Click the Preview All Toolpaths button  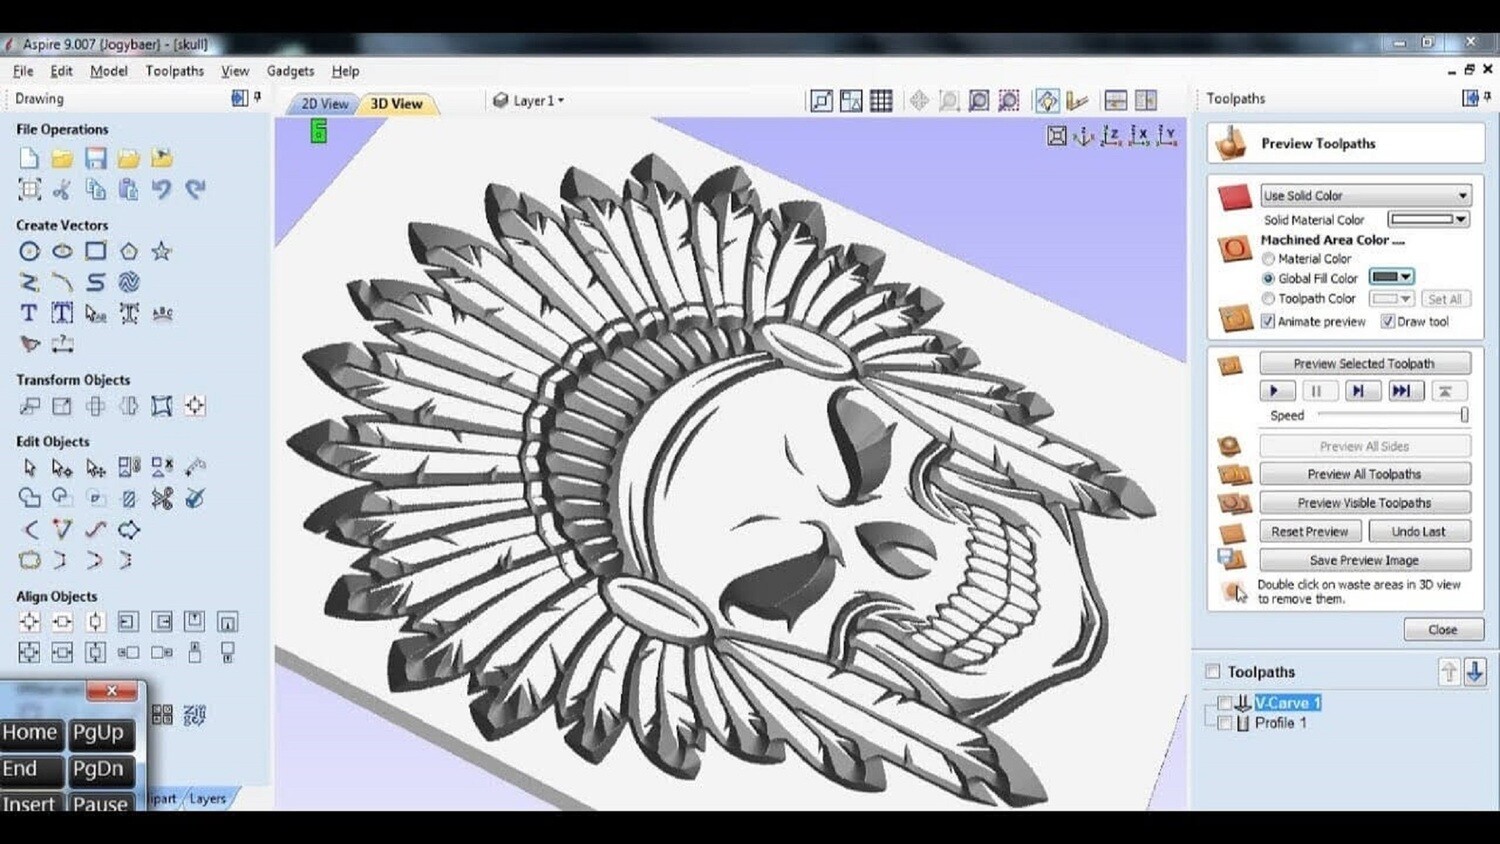1364,474
